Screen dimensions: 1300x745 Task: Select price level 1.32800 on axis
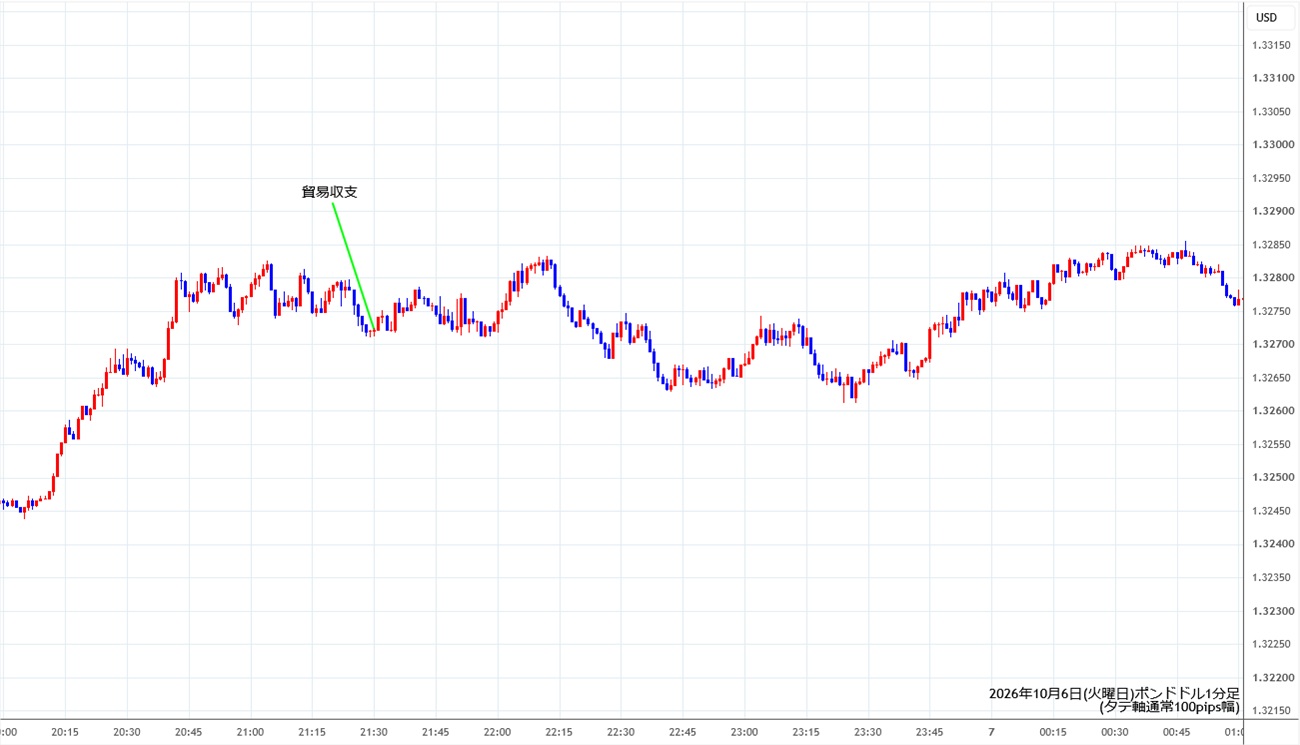pos(1271,278)
